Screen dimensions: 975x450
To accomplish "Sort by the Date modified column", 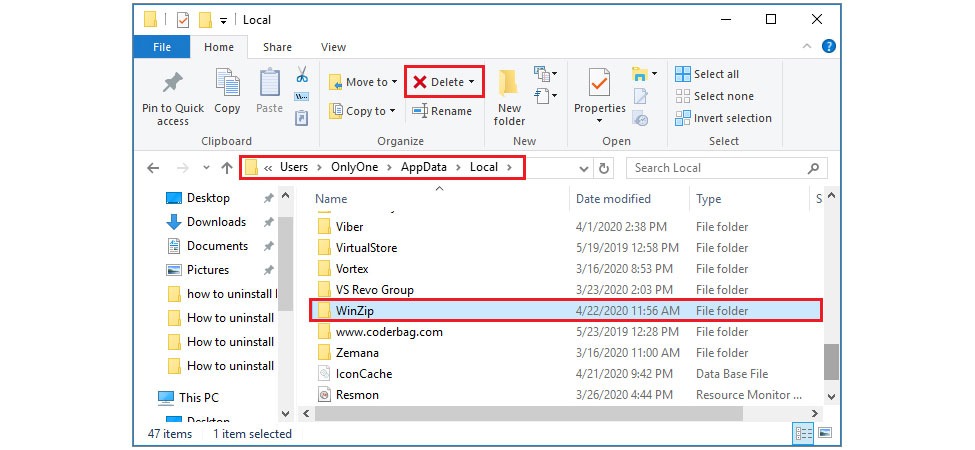I will pos(613,199).
